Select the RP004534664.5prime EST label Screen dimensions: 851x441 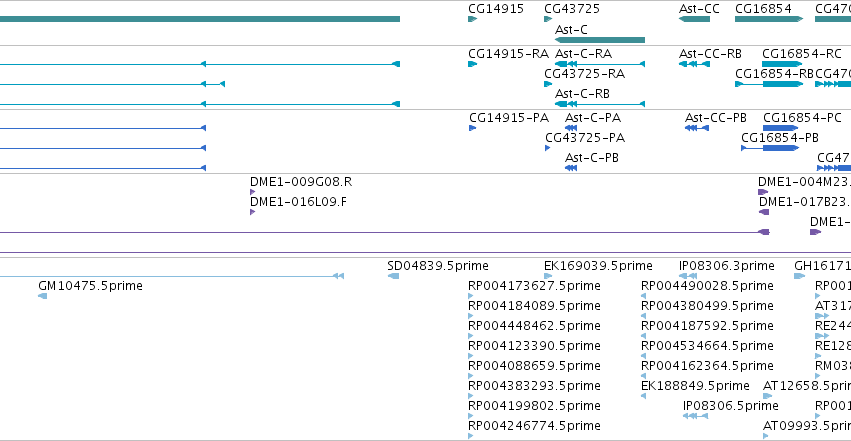click(x=707, y=346)
